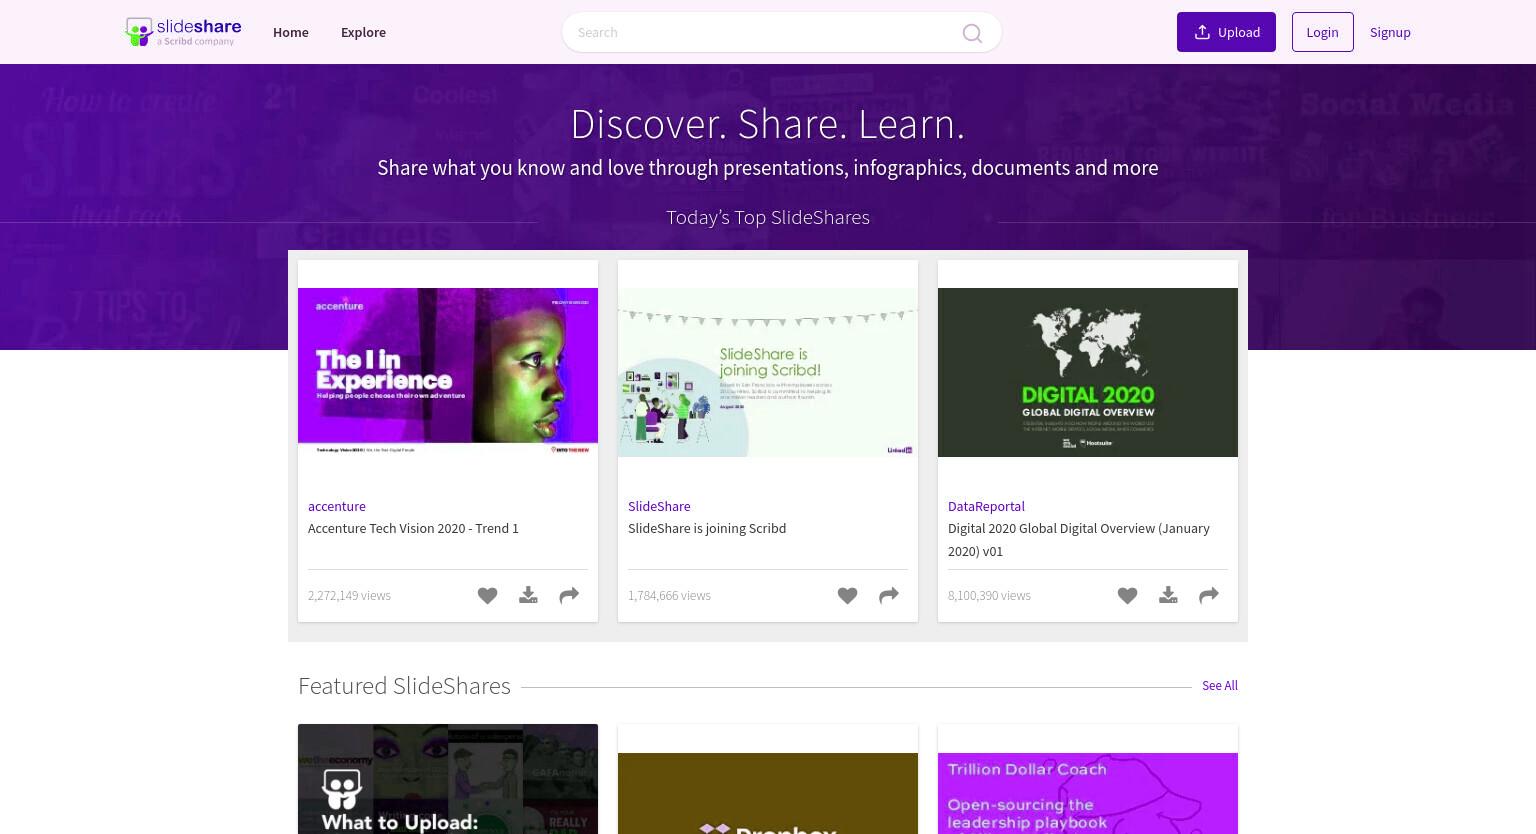The image size is (1536, 834).
Task: Click the search magnifier icon
Action: click(972, 33)
